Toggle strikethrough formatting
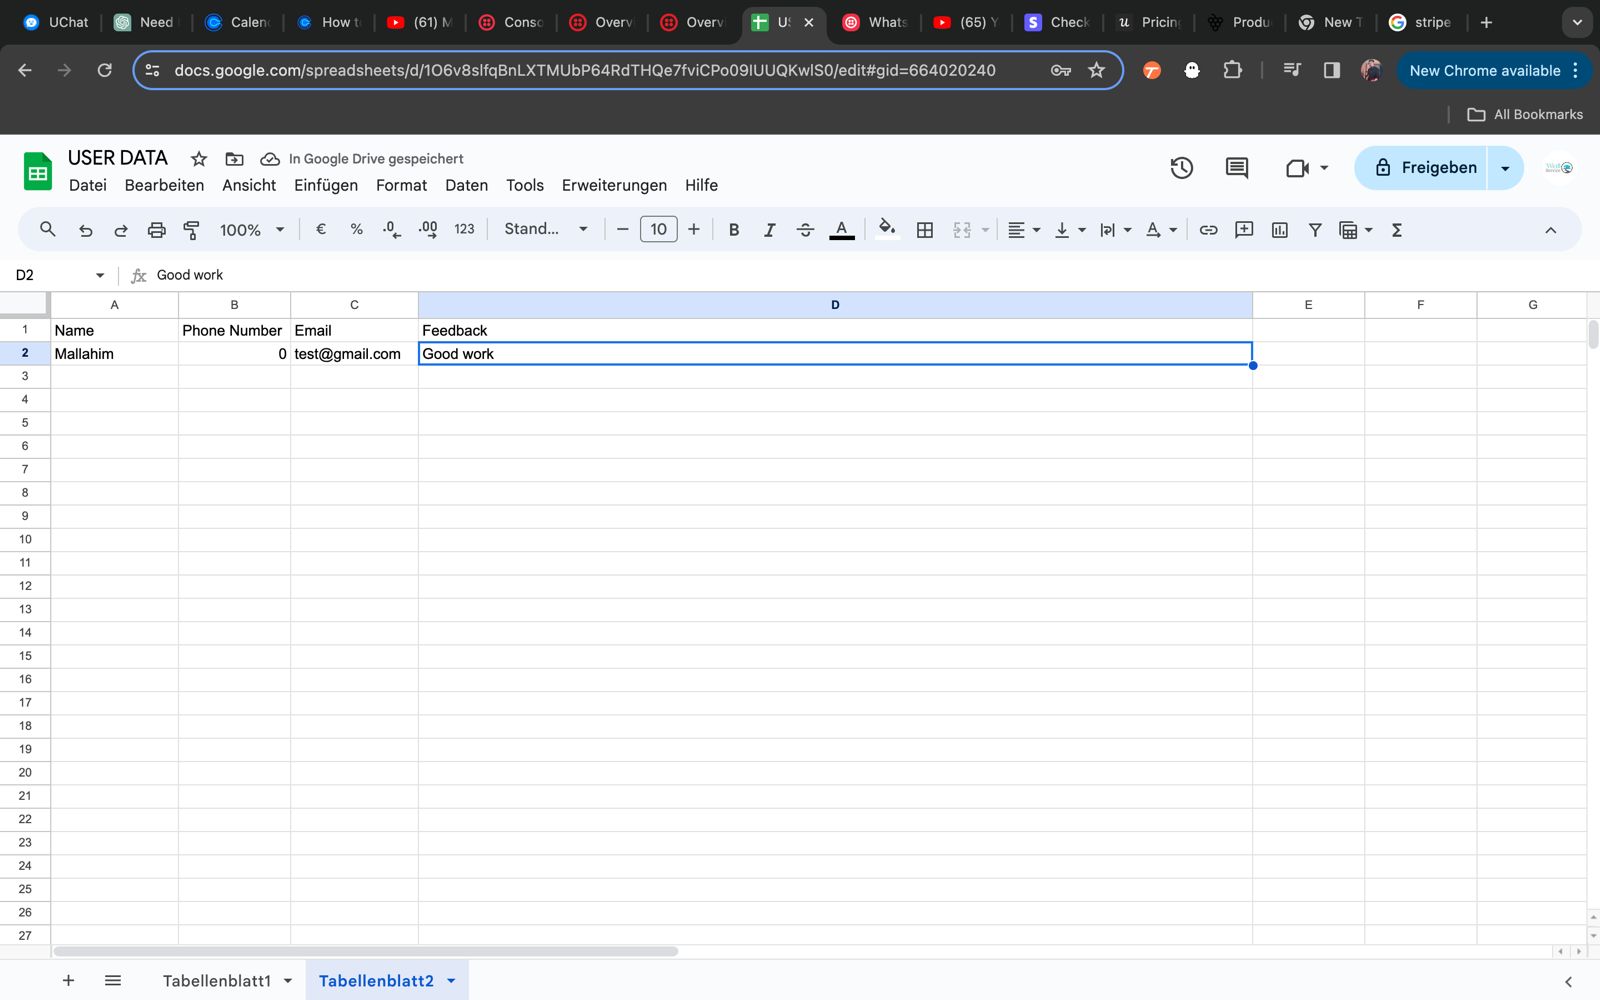 [x=805, y=230]
